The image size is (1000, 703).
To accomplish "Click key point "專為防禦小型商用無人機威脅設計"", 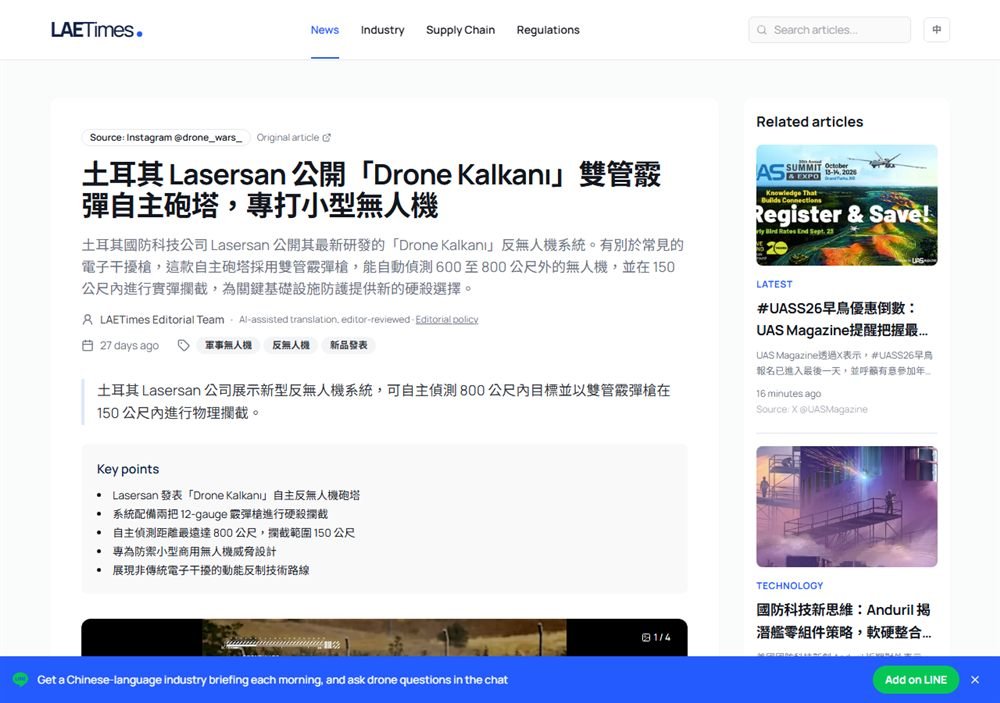I will (195, 552).
